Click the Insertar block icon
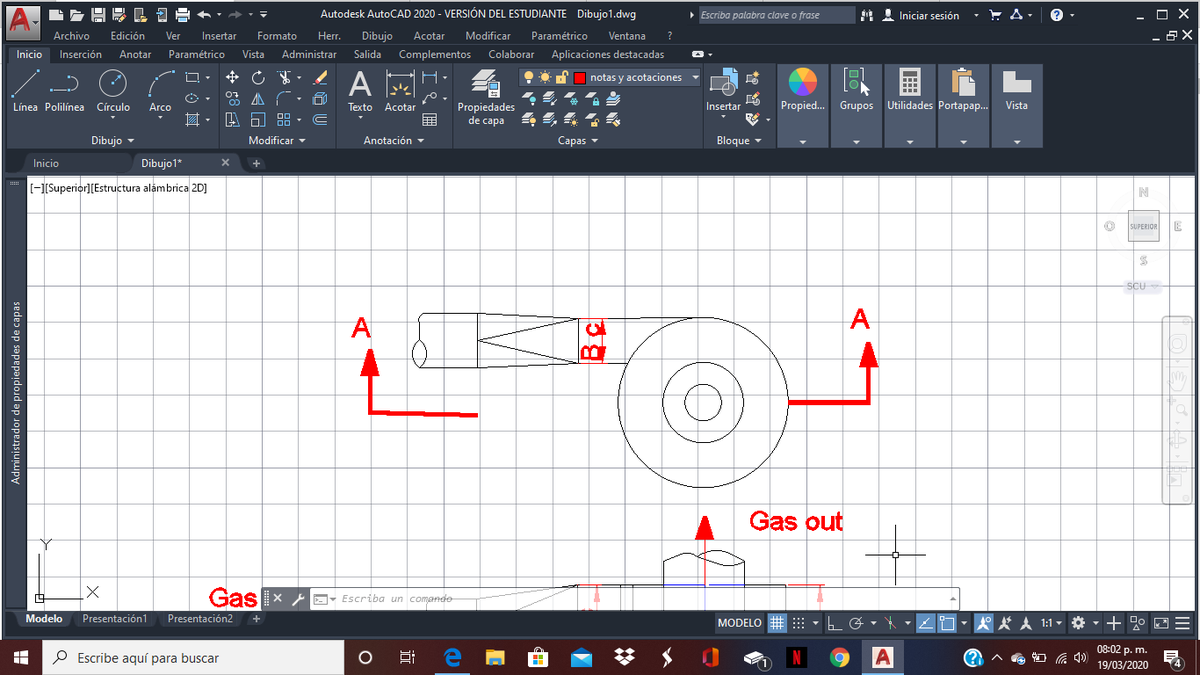This screenshot has height=675, width=1200. pyautogui.click(x=723, y=91)
